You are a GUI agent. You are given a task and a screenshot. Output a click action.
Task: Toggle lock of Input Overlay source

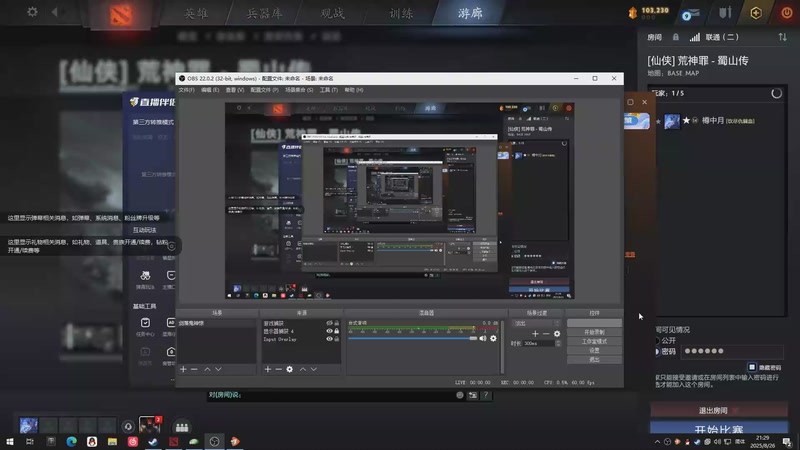click(336, 339)
